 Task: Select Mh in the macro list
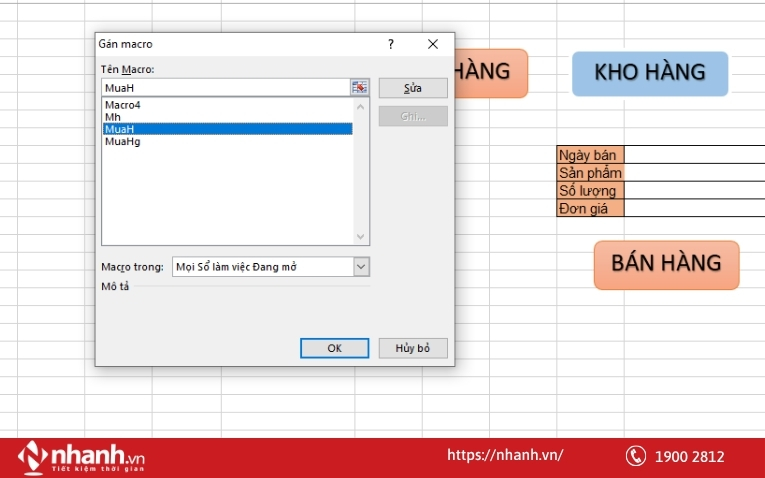click(x=113, y=117)
